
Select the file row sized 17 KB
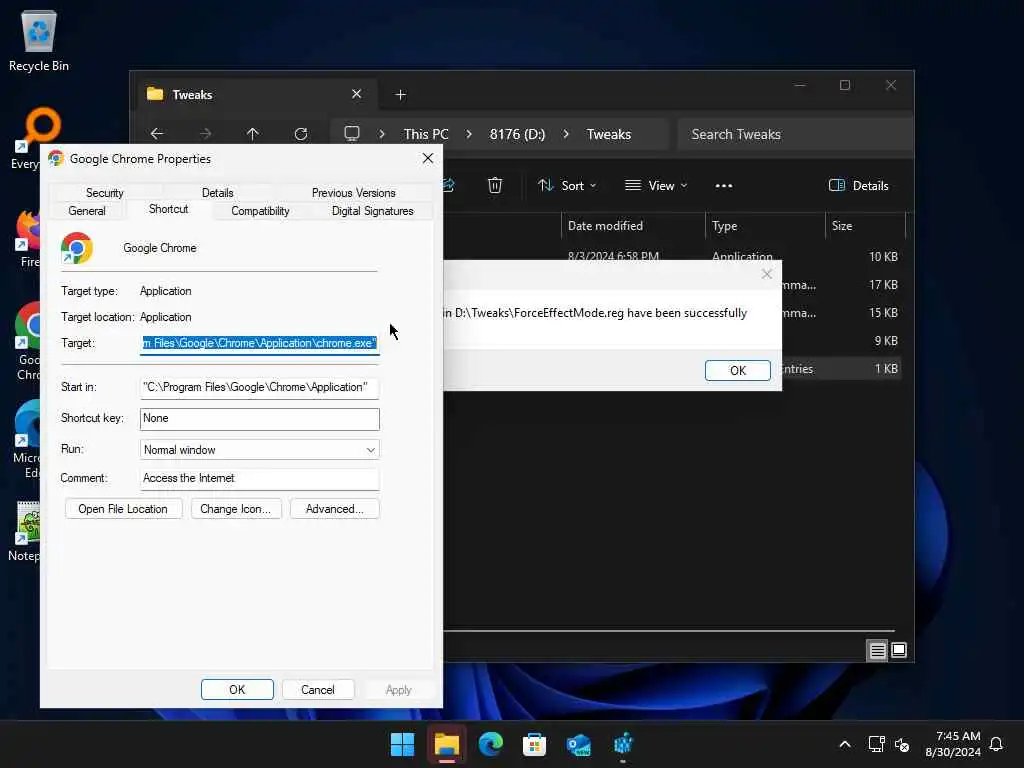tap(841, 285)
